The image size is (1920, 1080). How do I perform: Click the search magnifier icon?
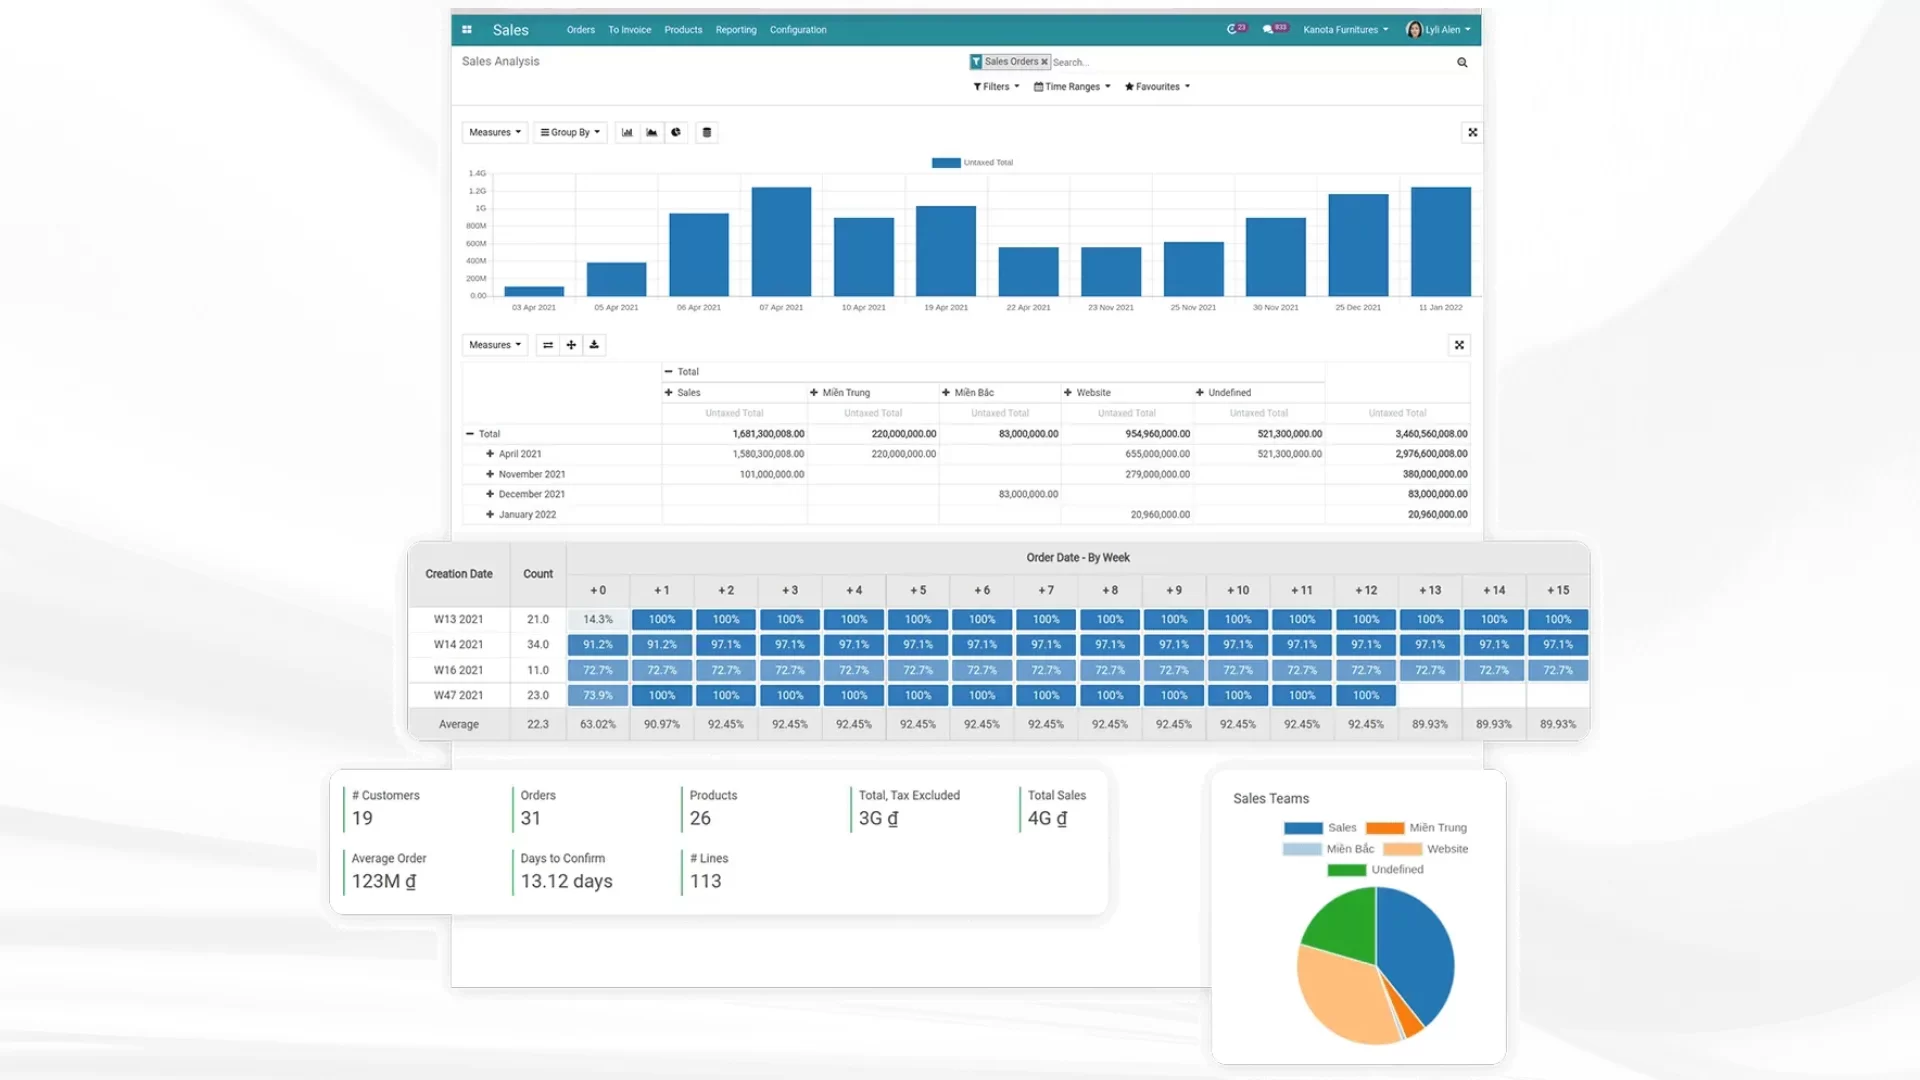point(1462,62)
